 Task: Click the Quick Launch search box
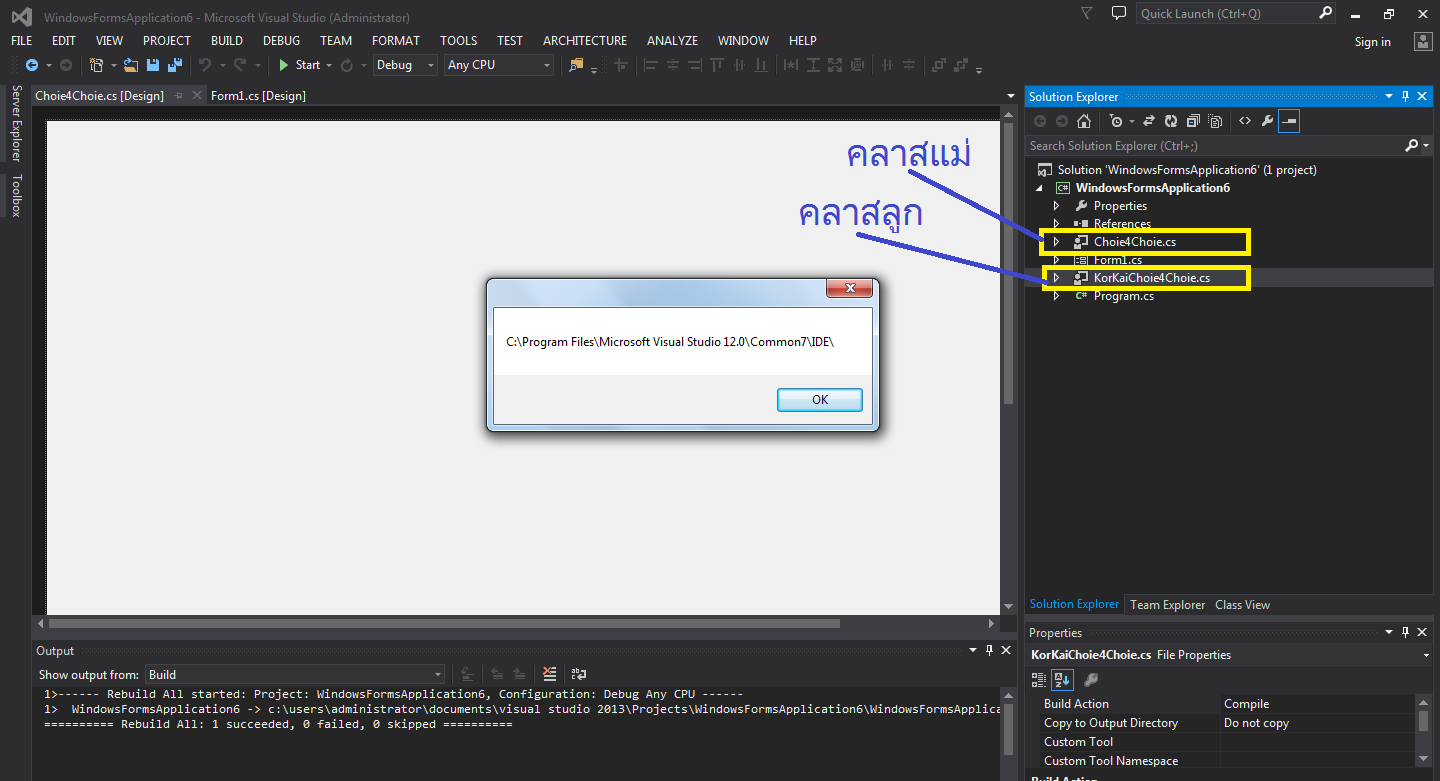(x=1236, y=14)
